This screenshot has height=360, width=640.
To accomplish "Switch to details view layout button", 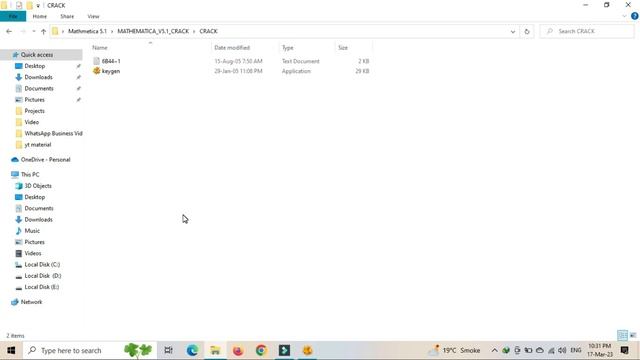I will pos(622,336).
